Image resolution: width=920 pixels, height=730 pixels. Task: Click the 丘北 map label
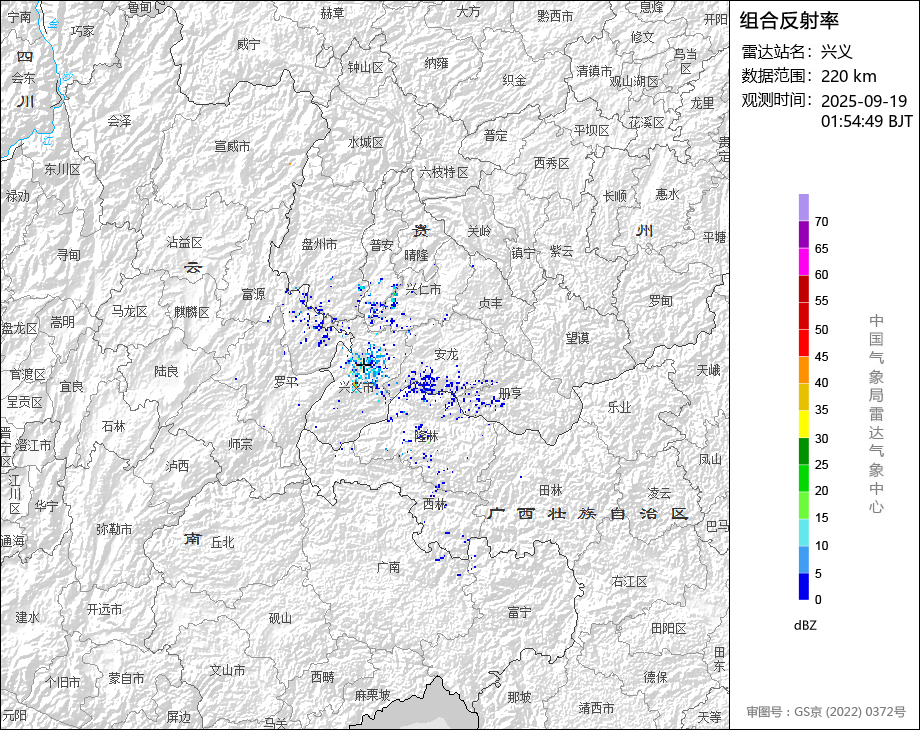point(222,542)
